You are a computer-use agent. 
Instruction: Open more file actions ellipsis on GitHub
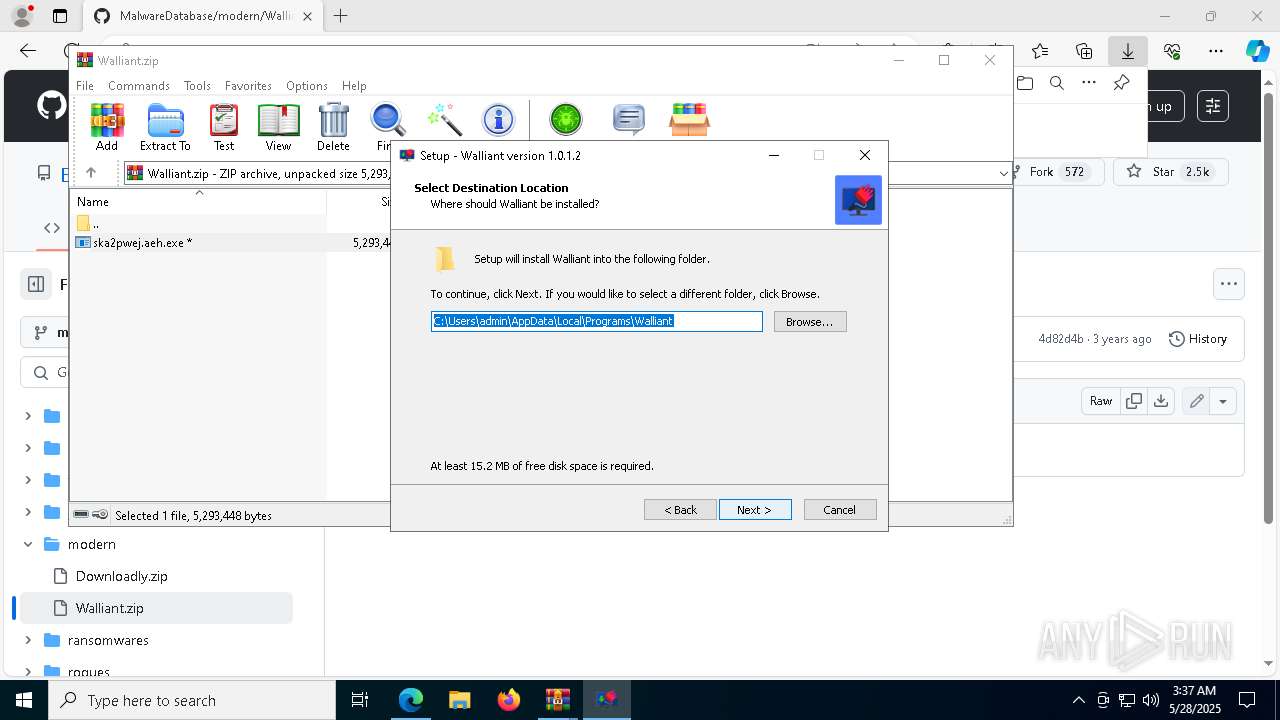(1229, 284)
